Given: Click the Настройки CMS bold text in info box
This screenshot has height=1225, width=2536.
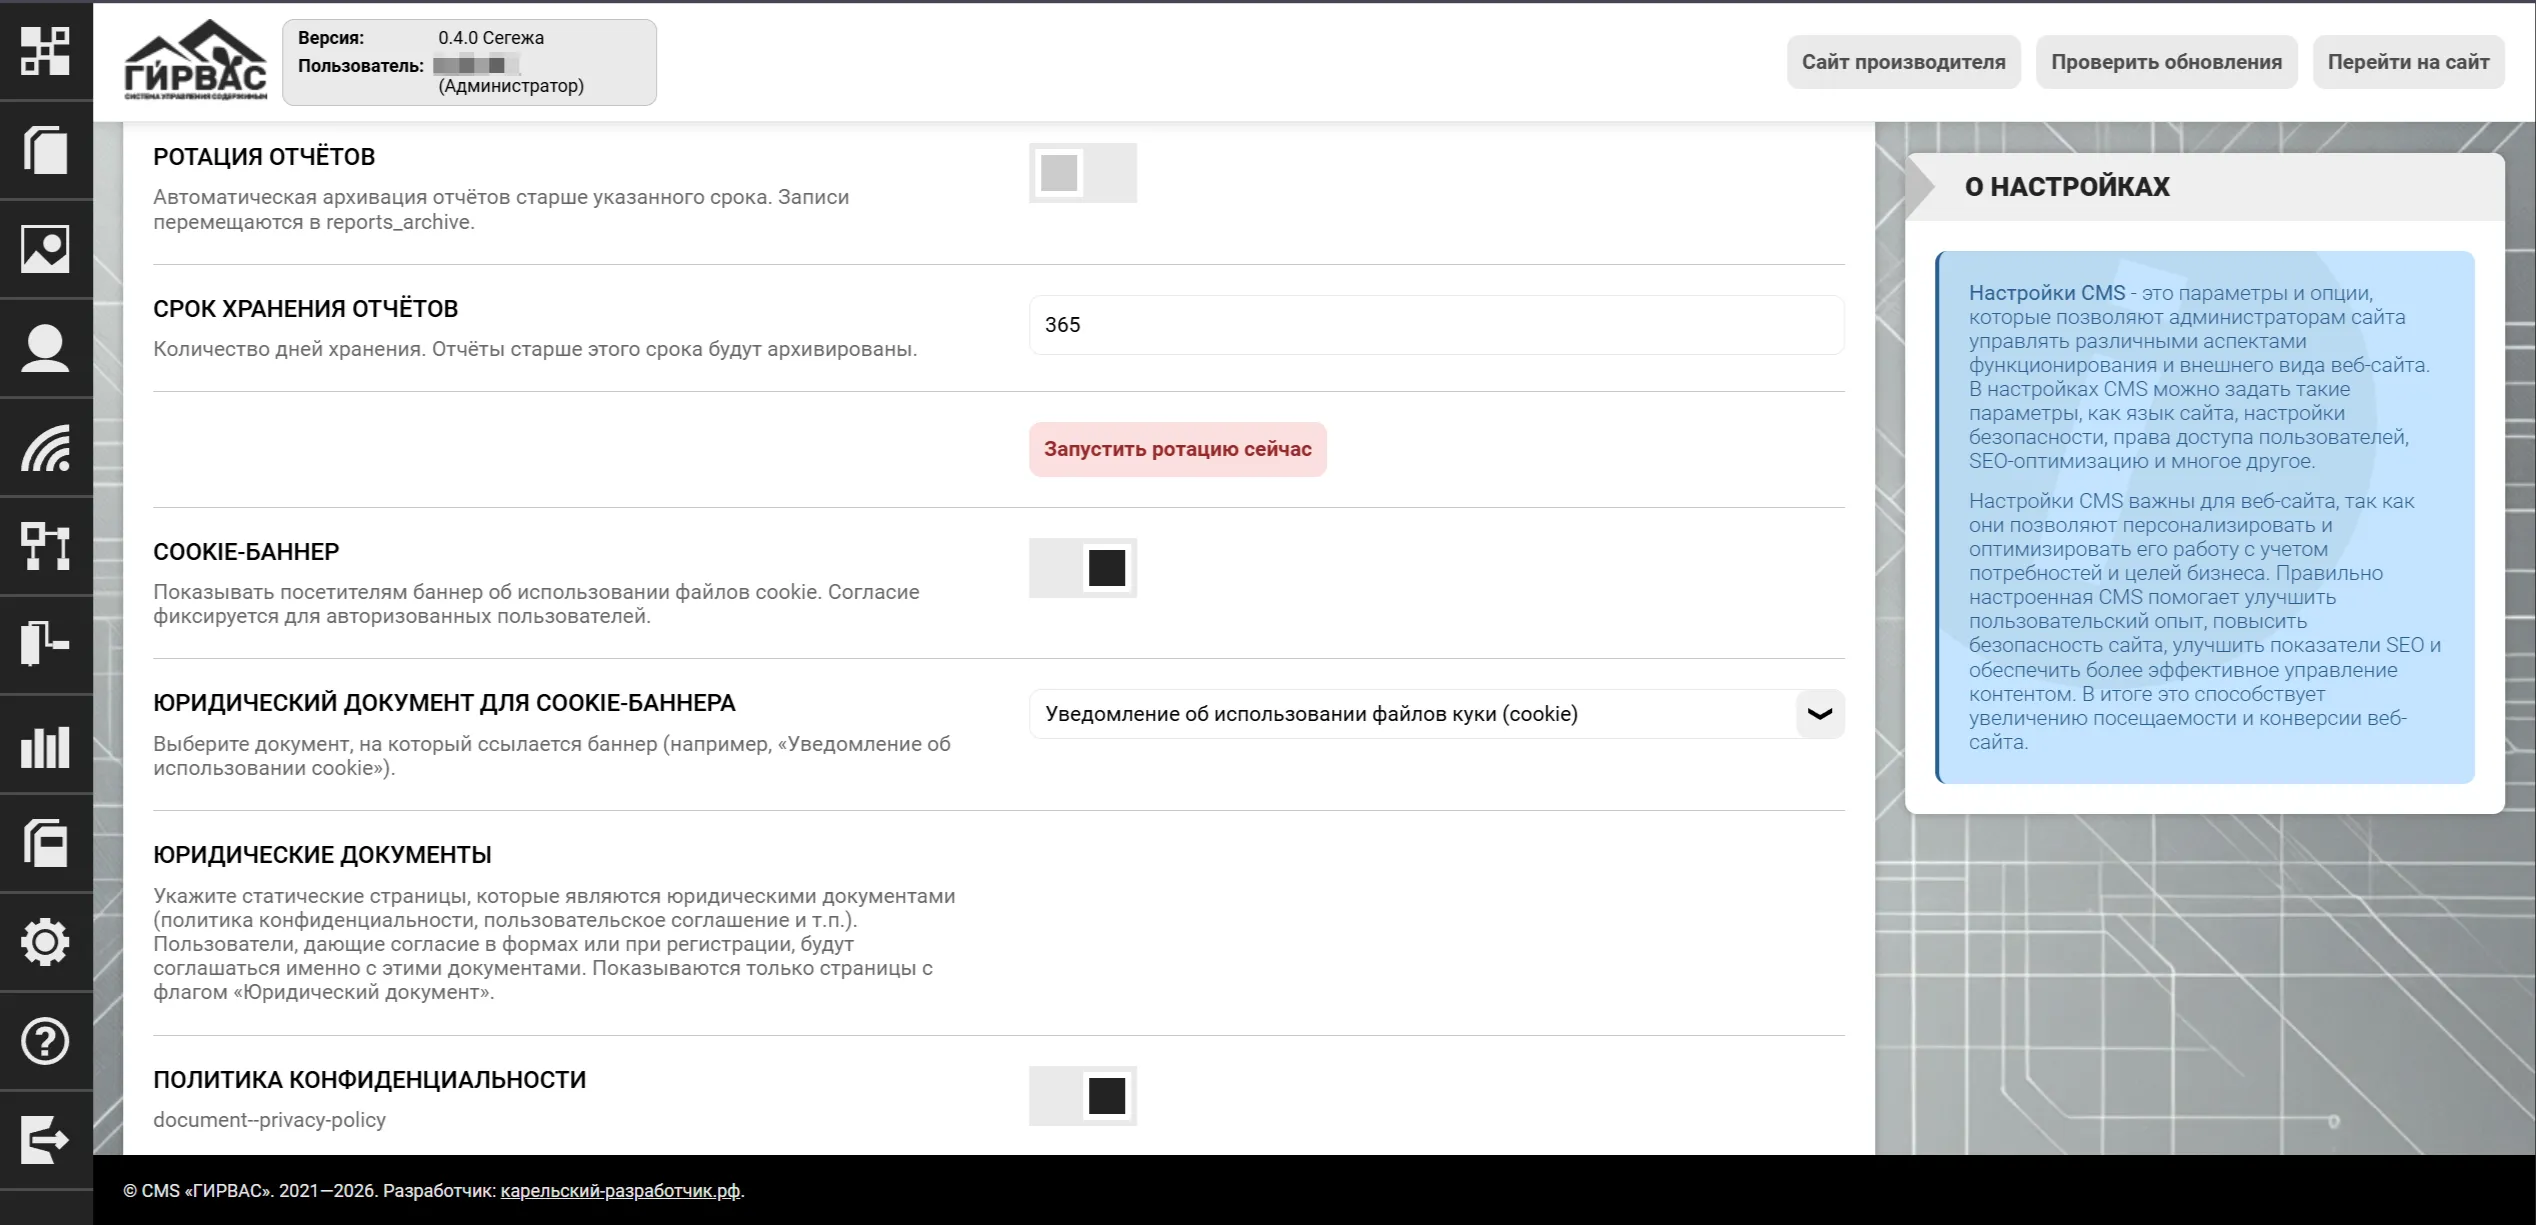Looking at the screenshot, I should tap(2047, 293).
